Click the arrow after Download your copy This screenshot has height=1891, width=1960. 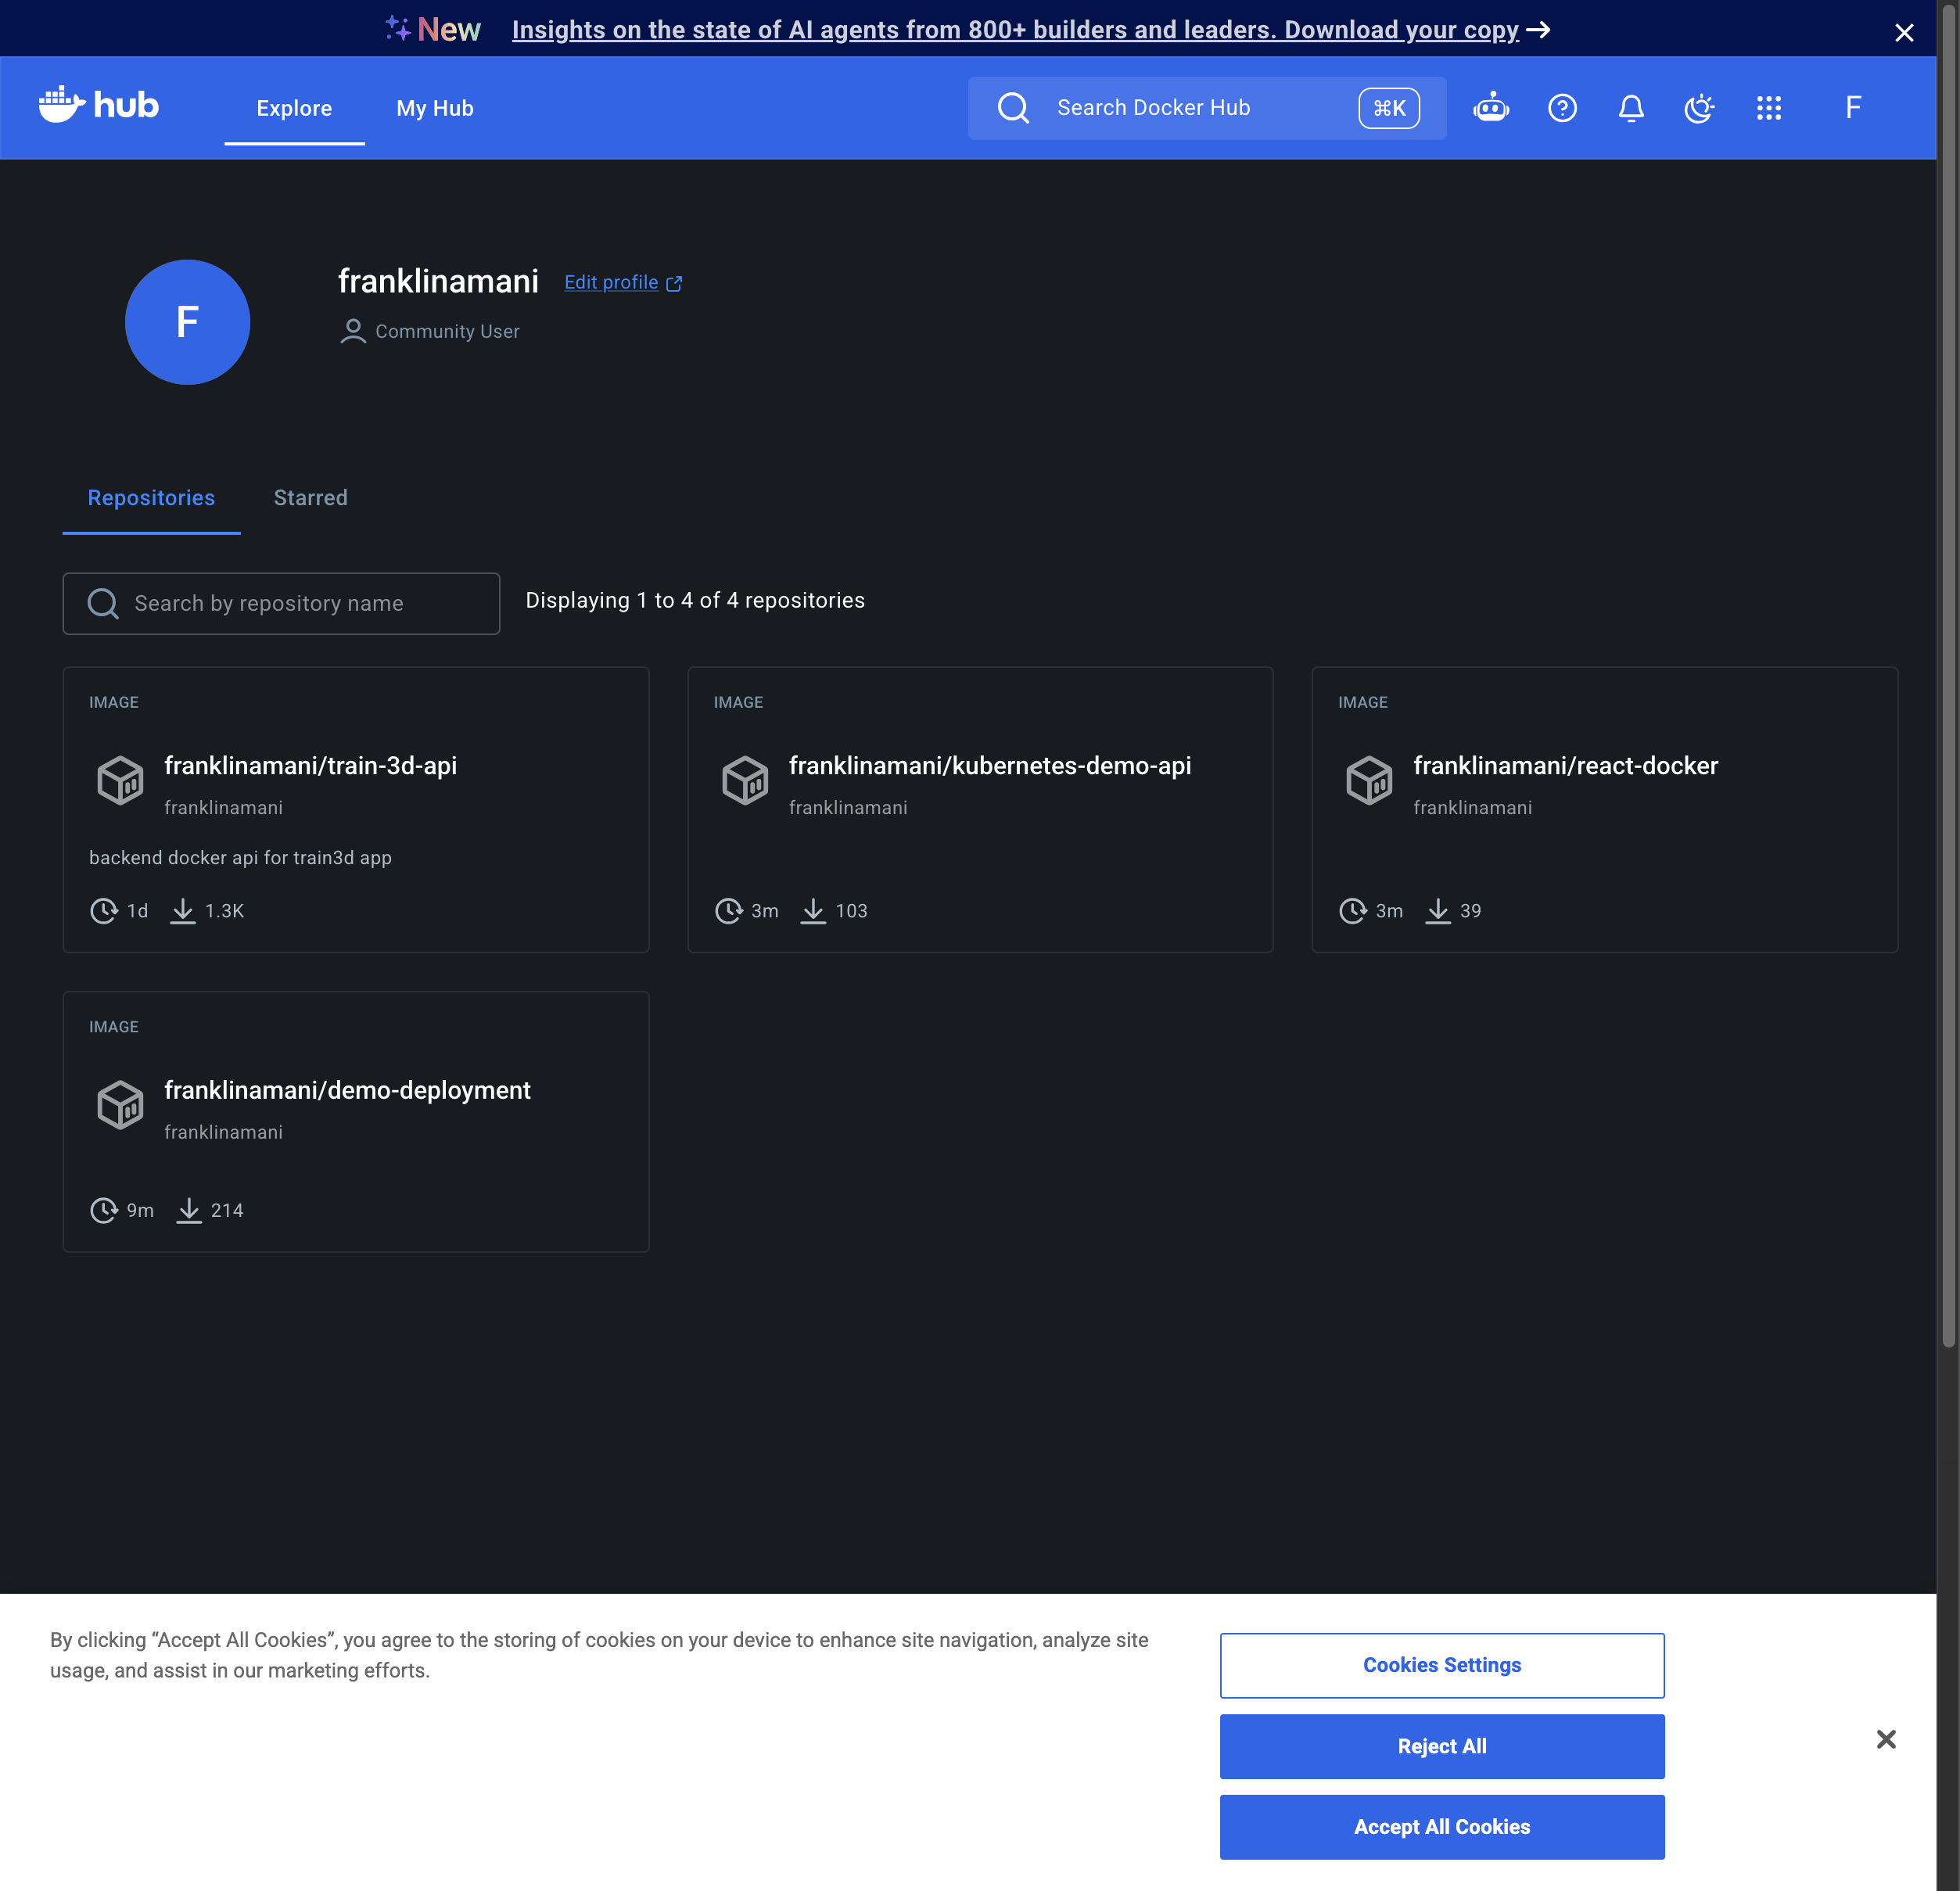pos(1538,30)
